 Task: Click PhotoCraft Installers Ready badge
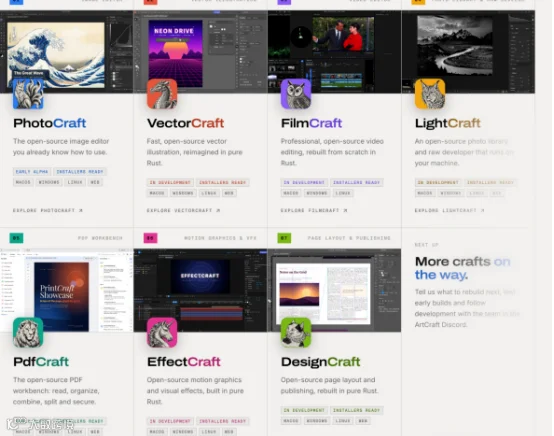(80, 172)
